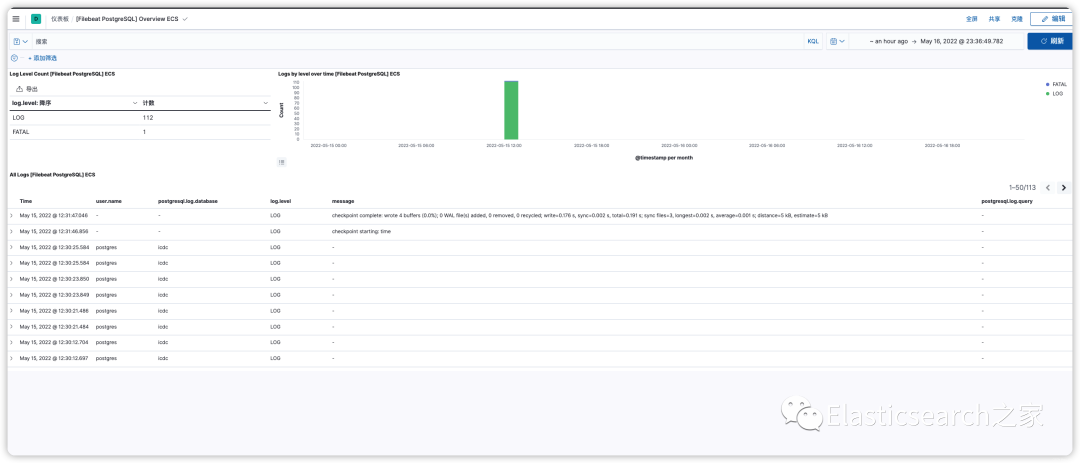Click postgres user in 12:30:12.697 row
The image size is (1080, 463).
[106, 358]
